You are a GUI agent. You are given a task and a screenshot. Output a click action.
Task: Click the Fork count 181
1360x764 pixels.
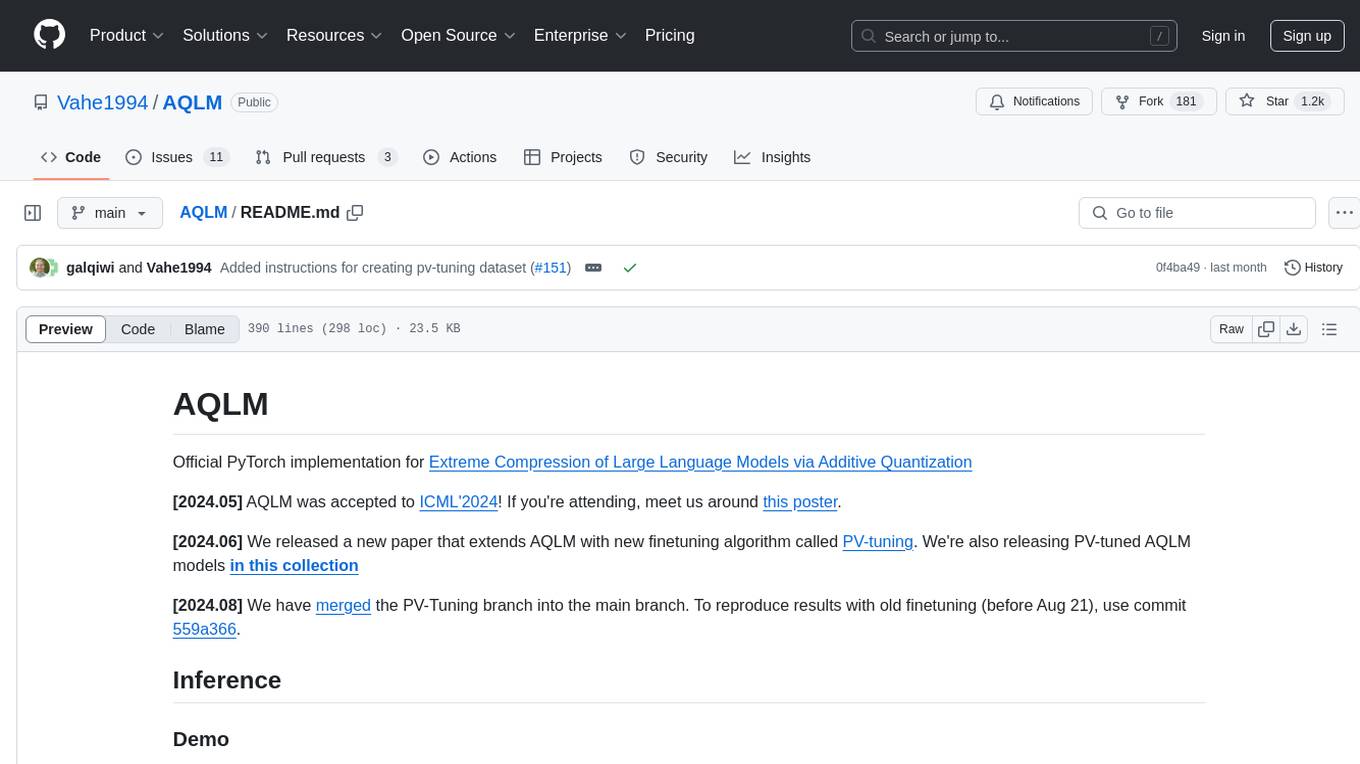pyautogui.click(x=1186, y=102)
